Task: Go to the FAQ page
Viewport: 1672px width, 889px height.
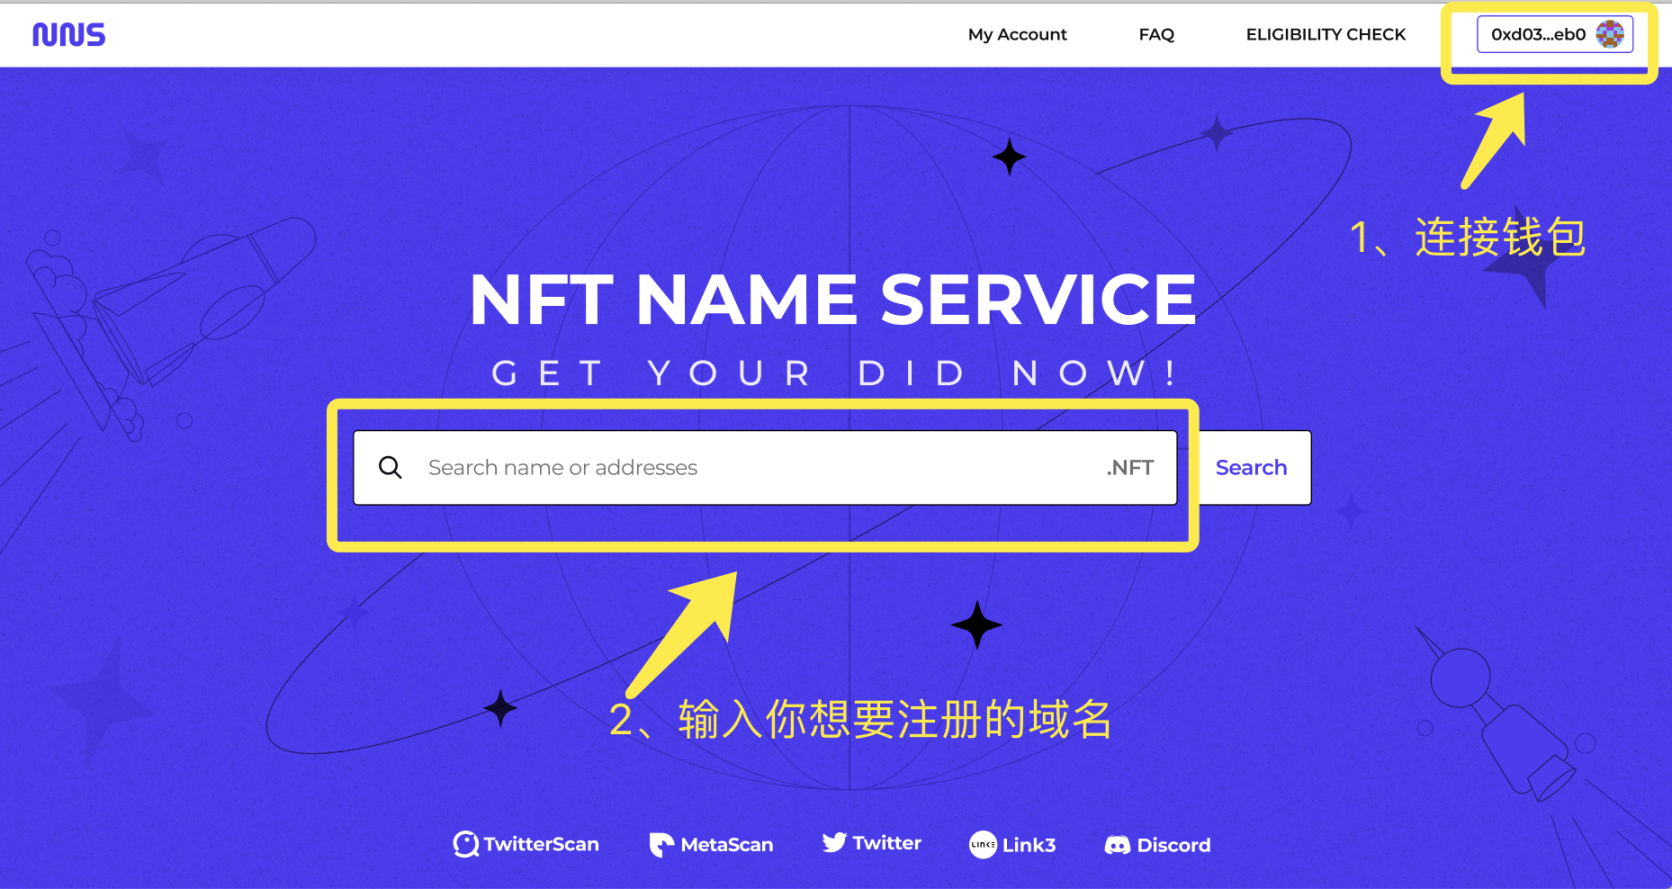Action: point(1156,35)
